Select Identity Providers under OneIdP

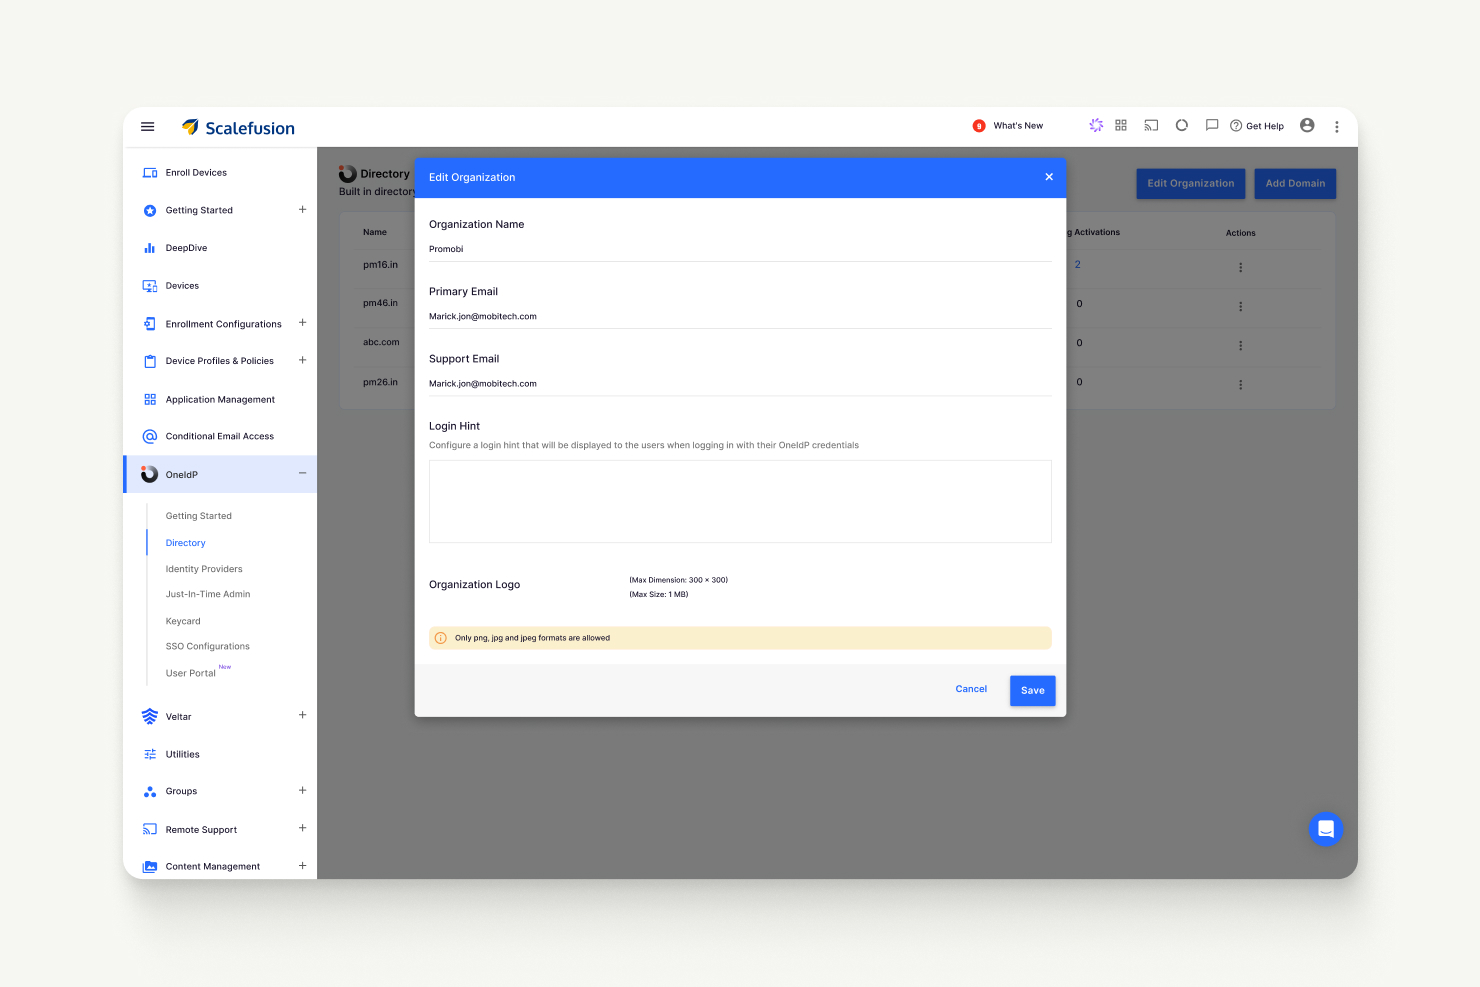point(204,568)
